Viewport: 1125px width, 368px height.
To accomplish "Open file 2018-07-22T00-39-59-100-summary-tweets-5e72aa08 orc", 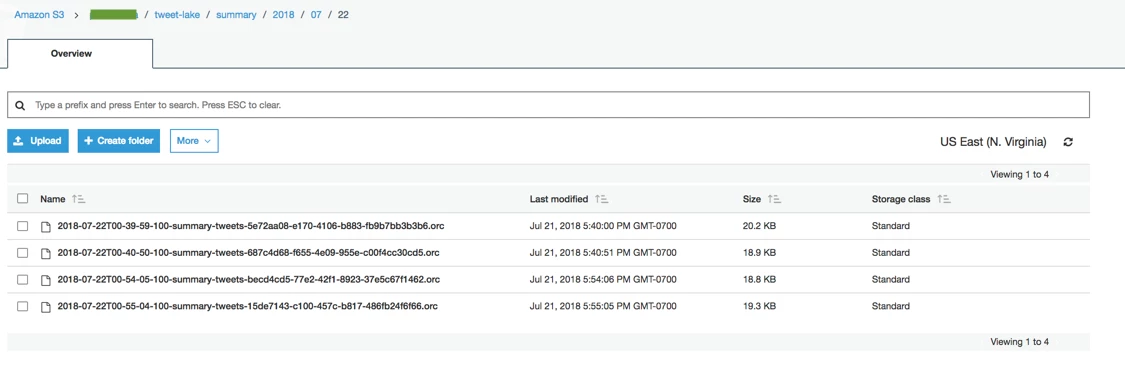I will (x=251, y=226).
